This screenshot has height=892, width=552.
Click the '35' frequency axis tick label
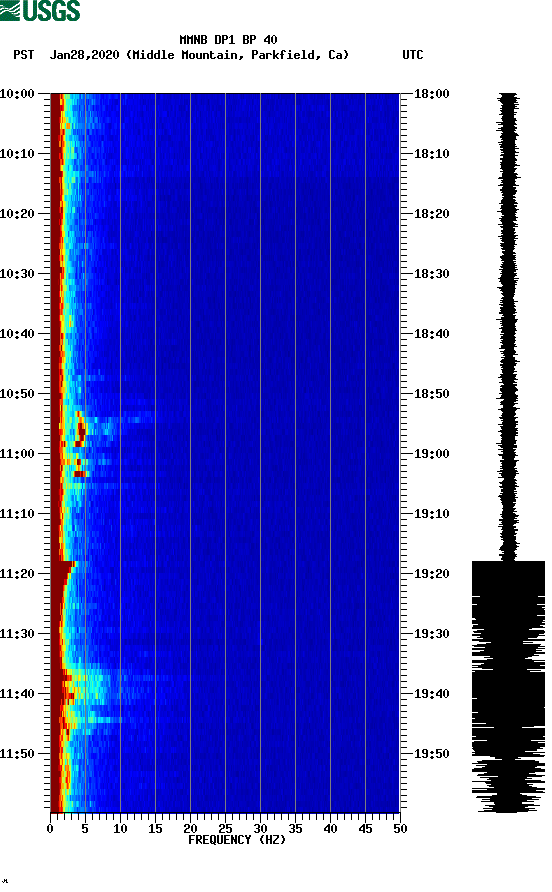point(295,829)
